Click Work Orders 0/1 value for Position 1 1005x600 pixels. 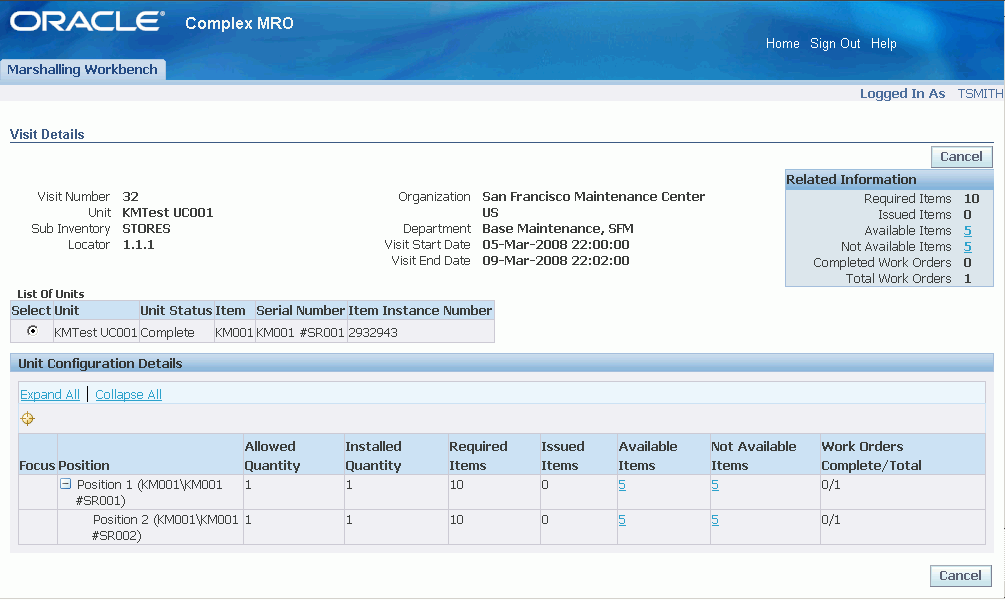tap(831, 485)
